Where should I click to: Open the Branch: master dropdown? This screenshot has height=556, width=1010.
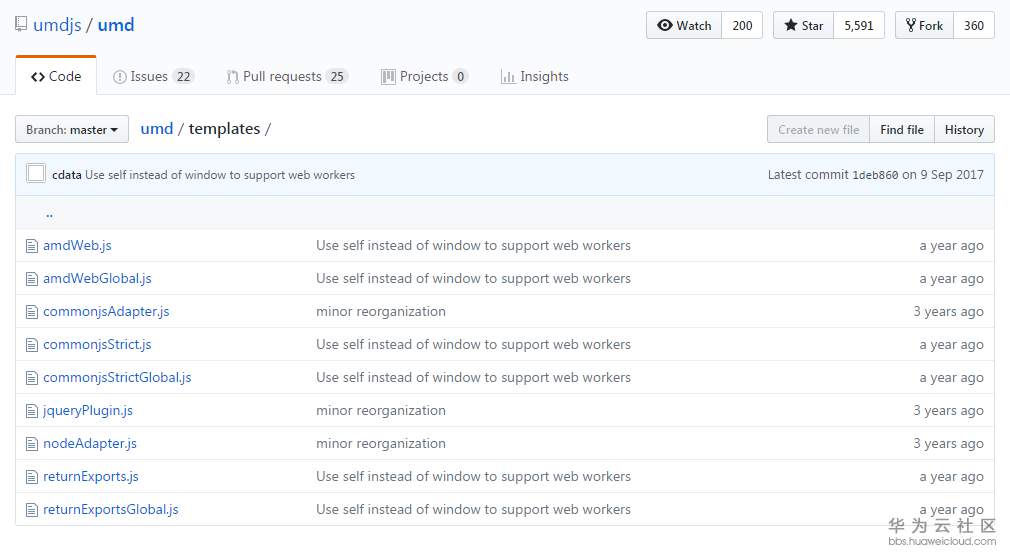(72, 130)
